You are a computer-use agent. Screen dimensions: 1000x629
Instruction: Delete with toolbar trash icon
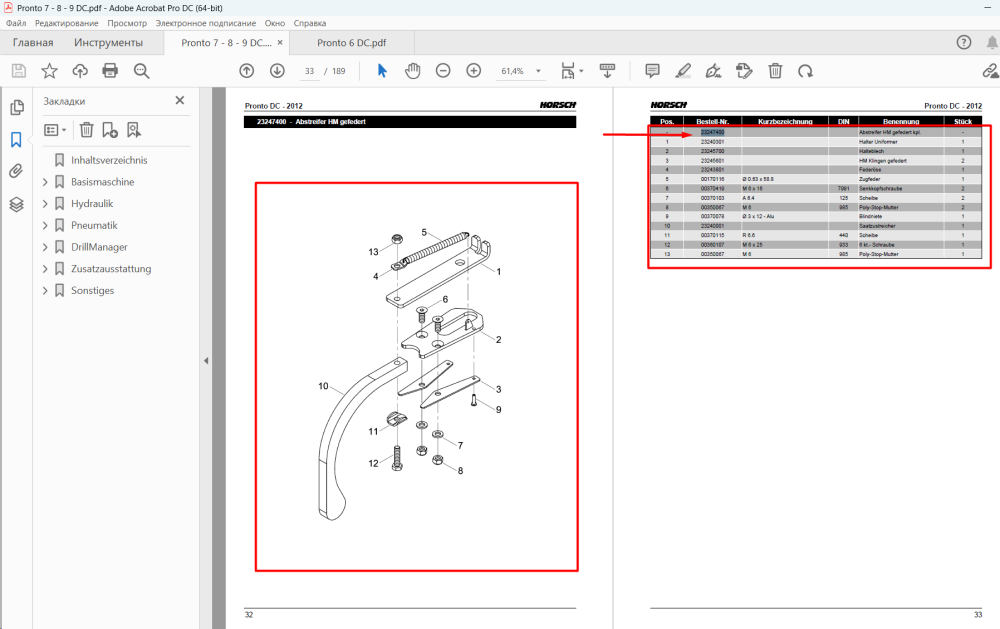click(775, 71)
